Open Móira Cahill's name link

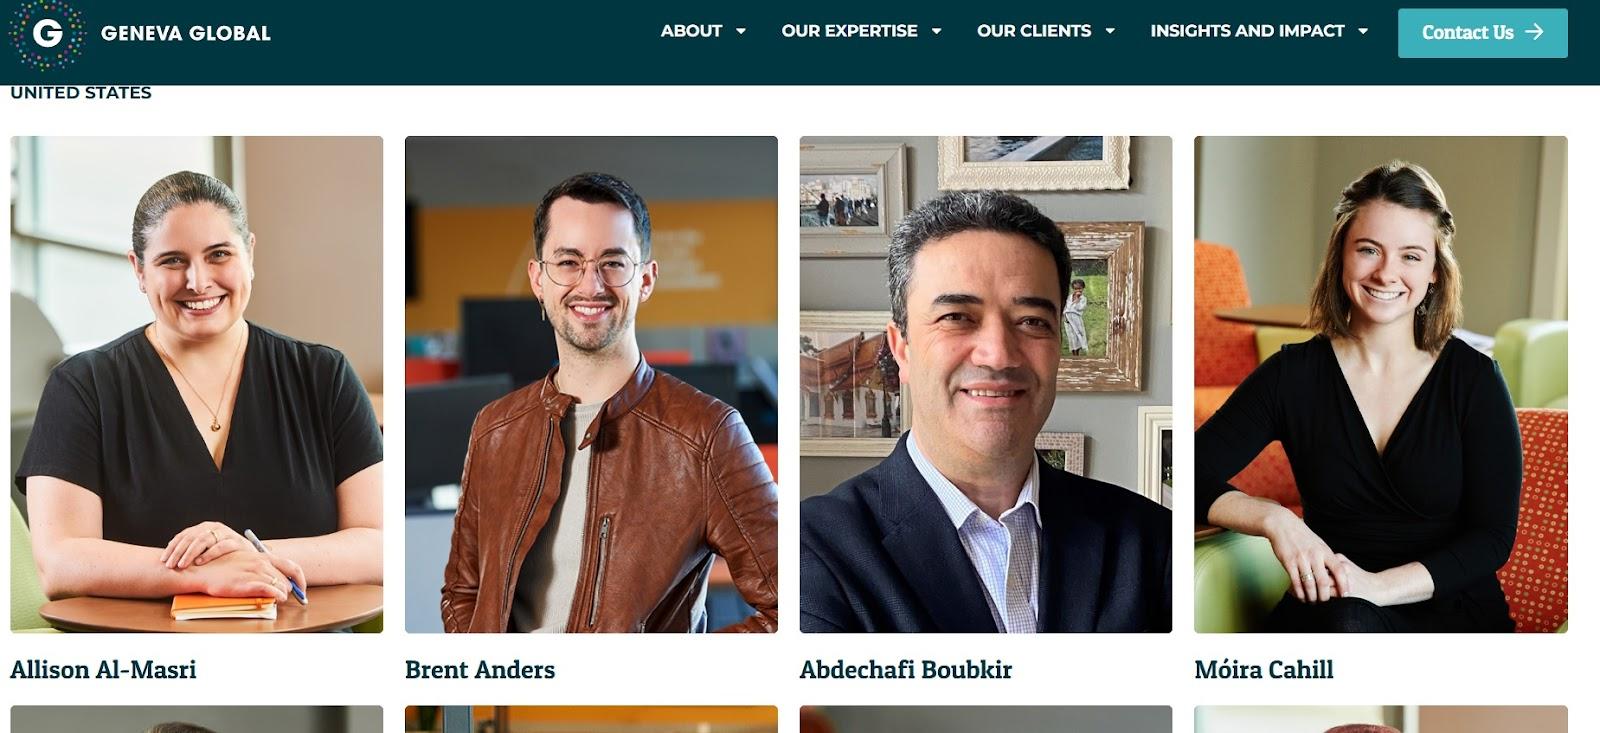pos(1264,669)
